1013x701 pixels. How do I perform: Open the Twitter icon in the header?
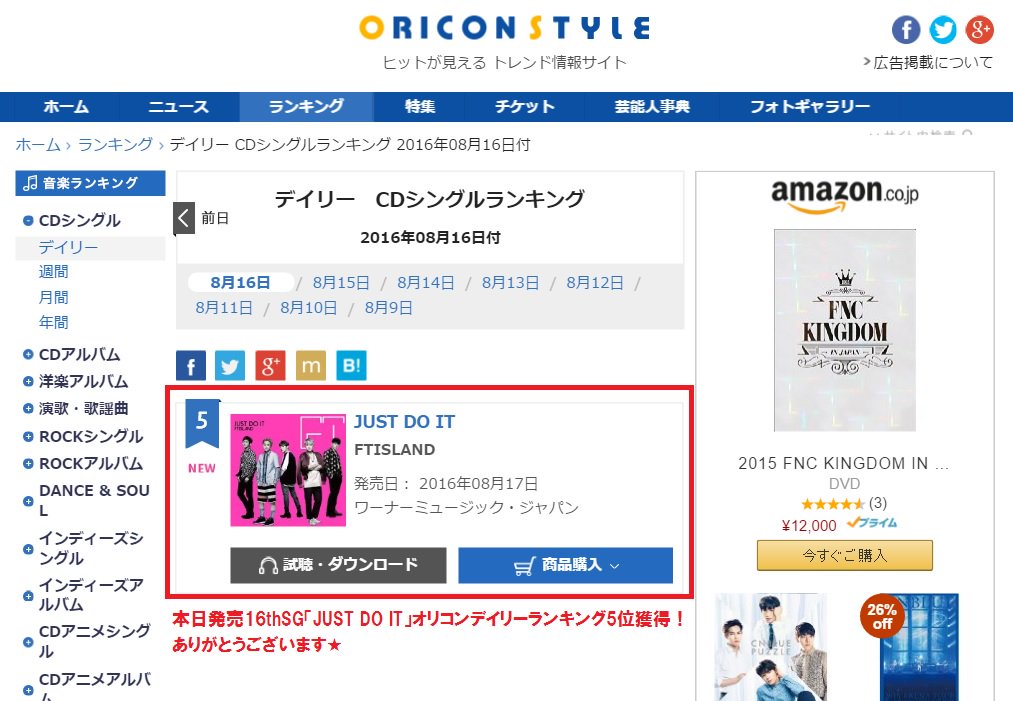943,30
